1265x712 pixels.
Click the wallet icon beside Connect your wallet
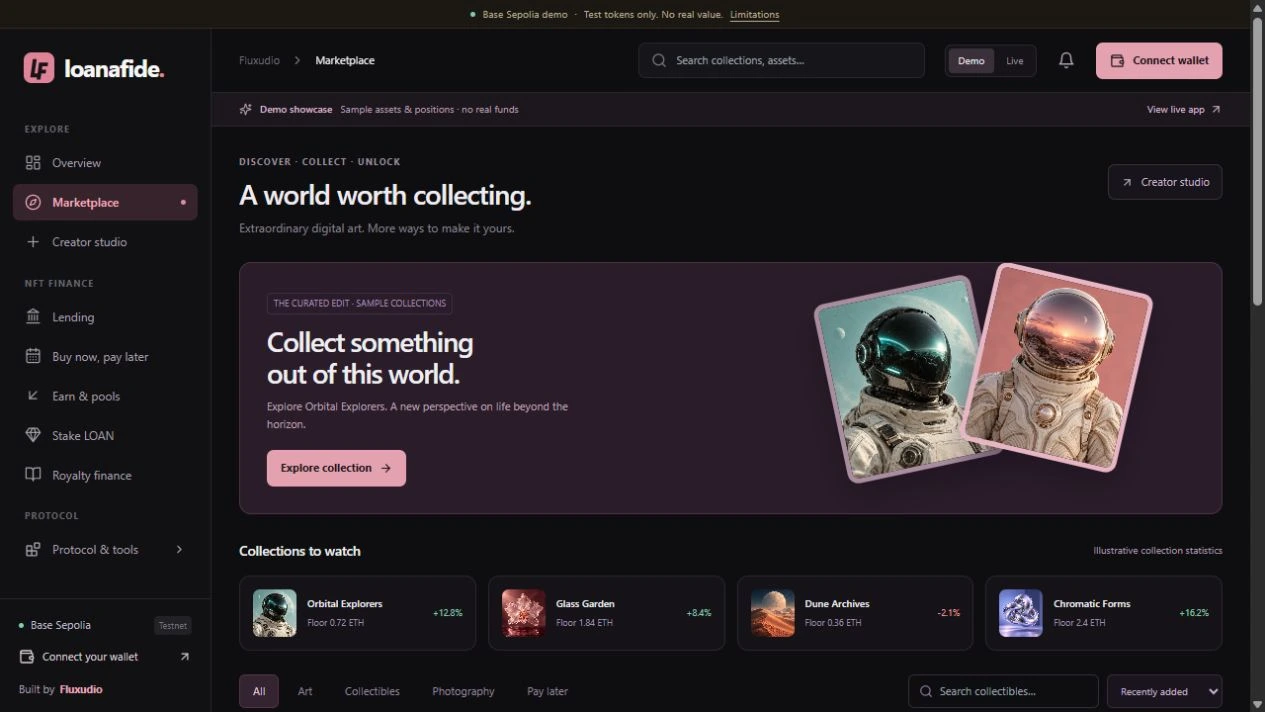click(27, 657)
